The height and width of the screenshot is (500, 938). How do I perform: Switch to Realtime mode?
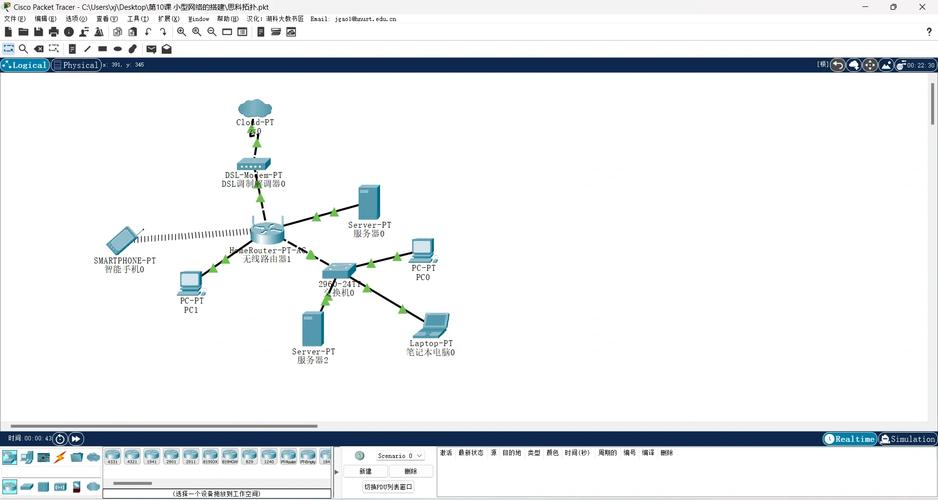[x=849, y=439]
